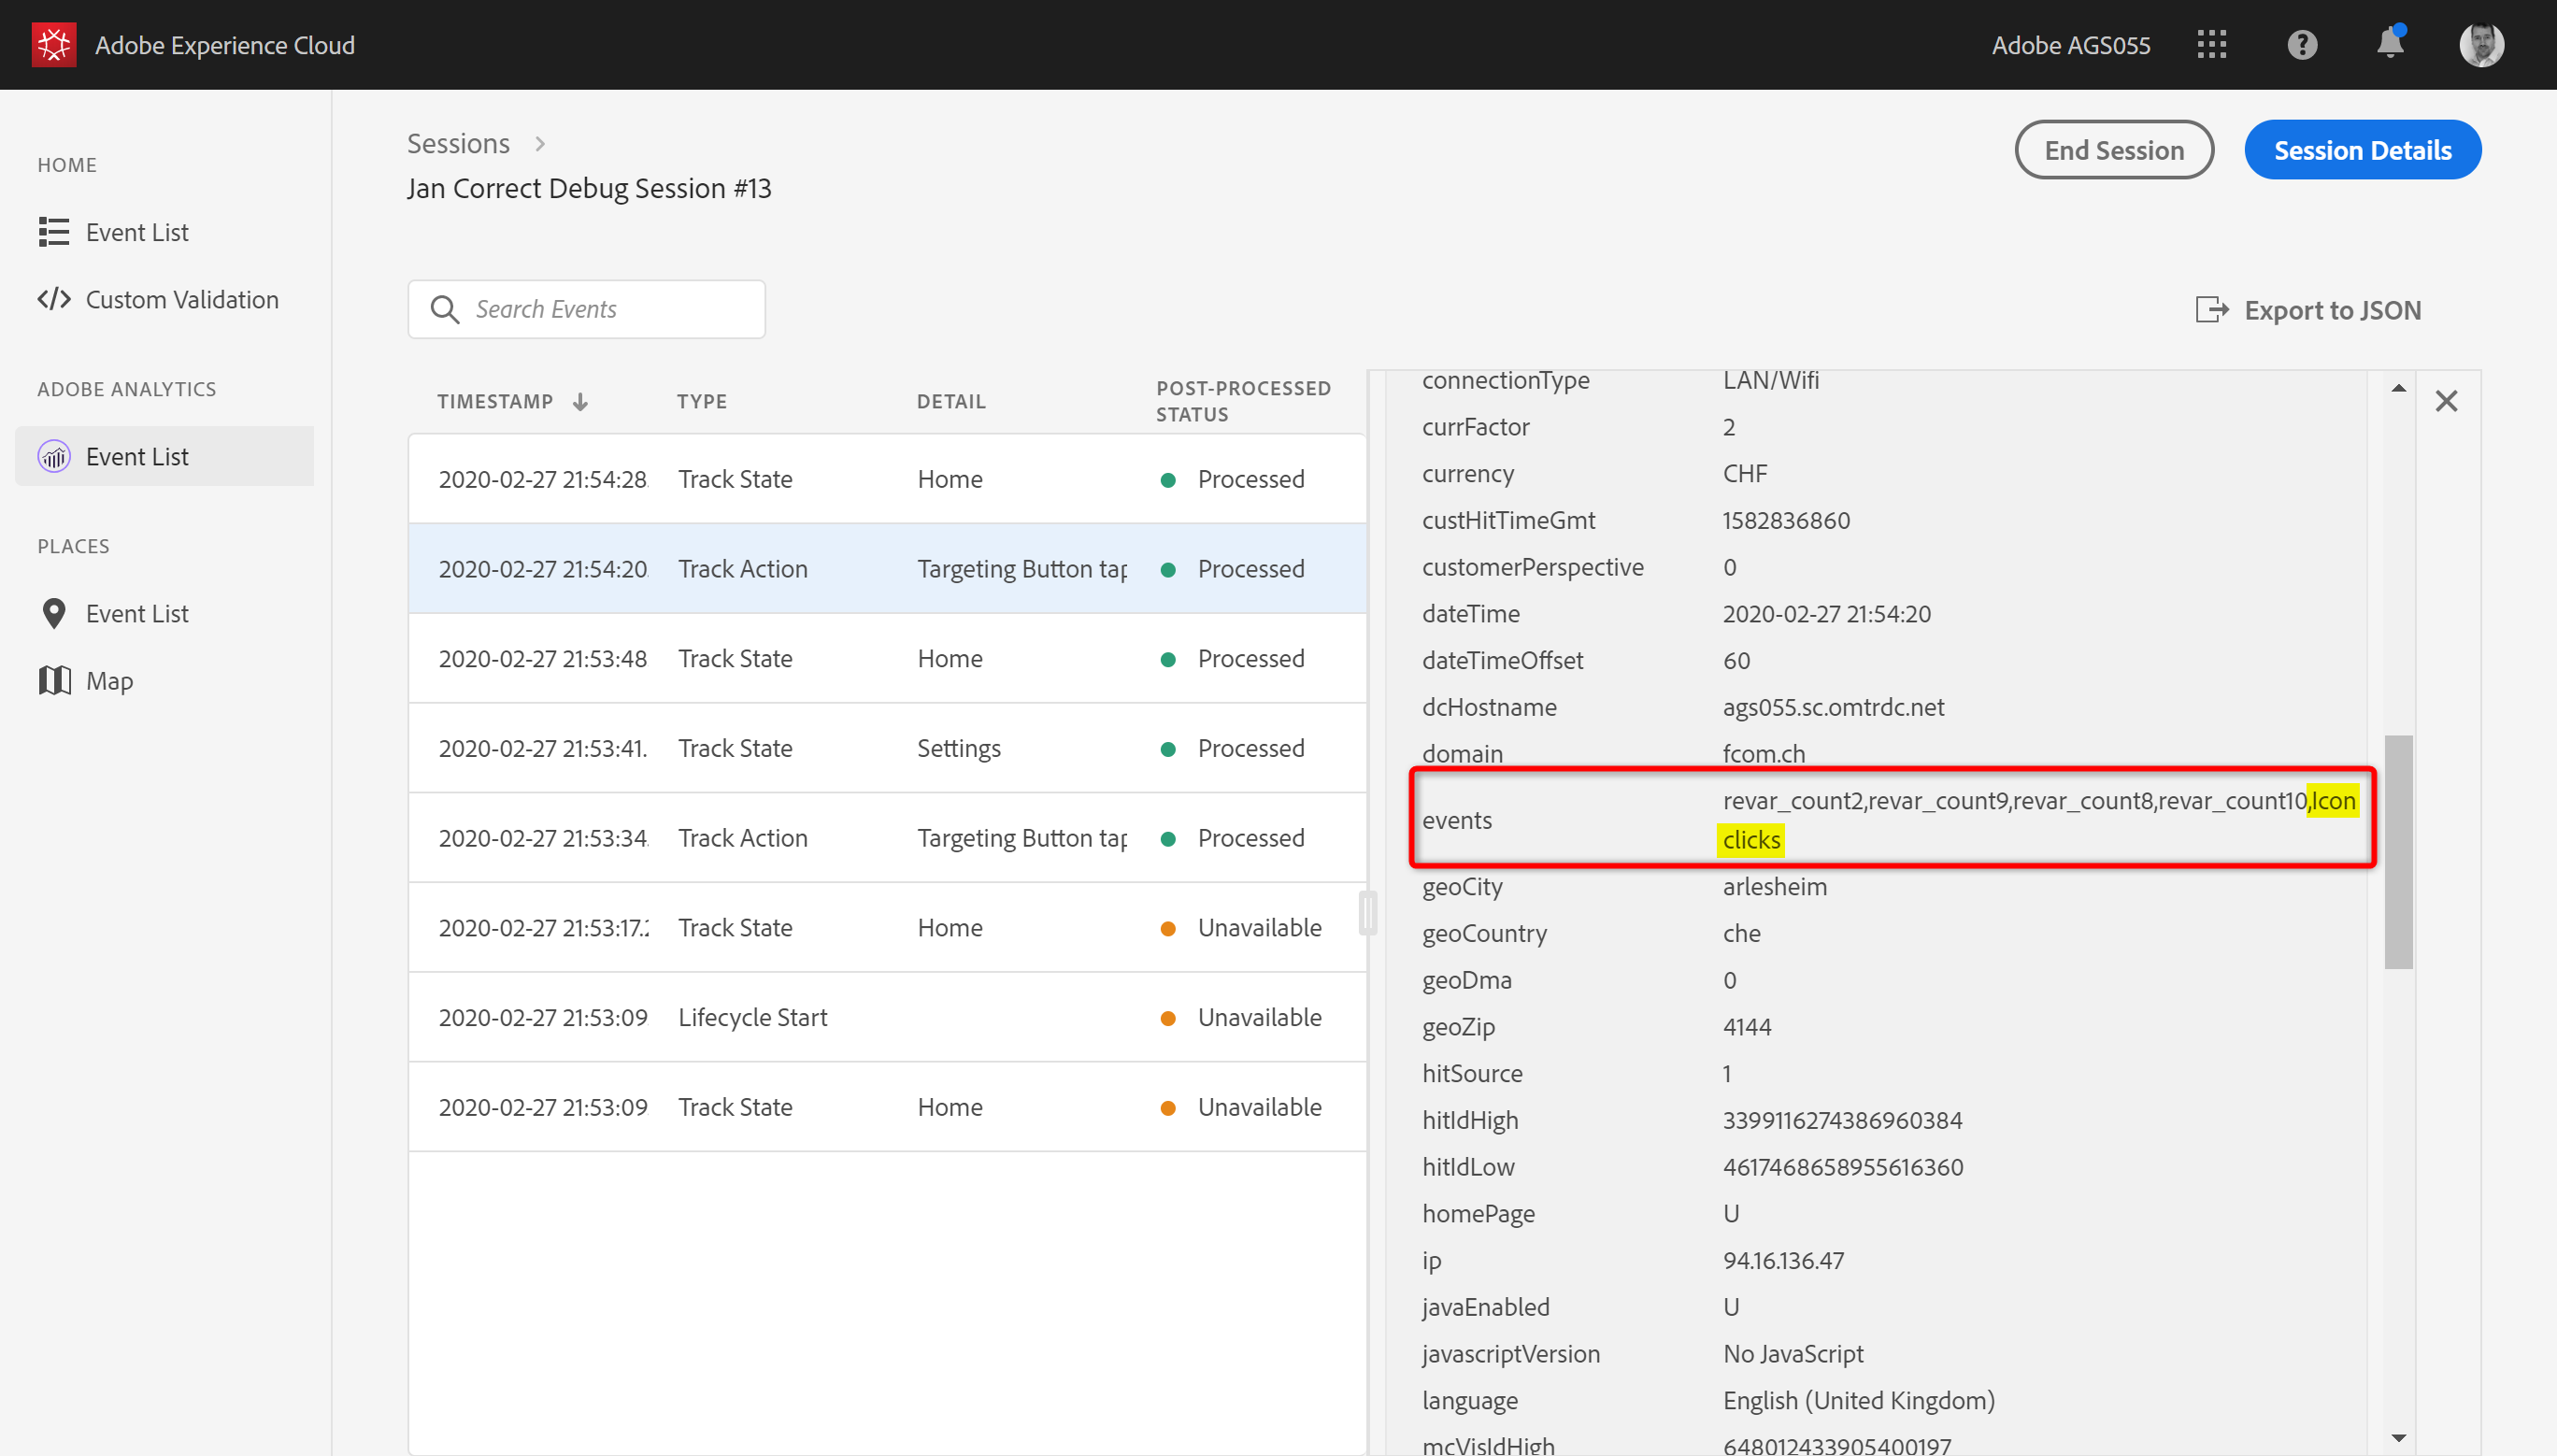
Task: Click the Sessions breadcrumb link
Action: (x=458, y=143)
